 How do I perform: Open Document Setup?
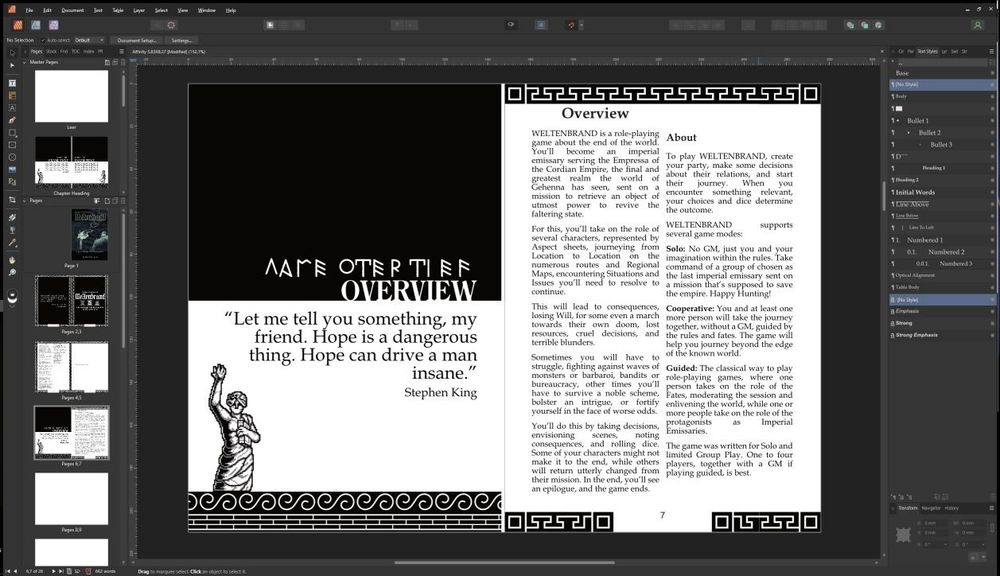tap(138, 40)
